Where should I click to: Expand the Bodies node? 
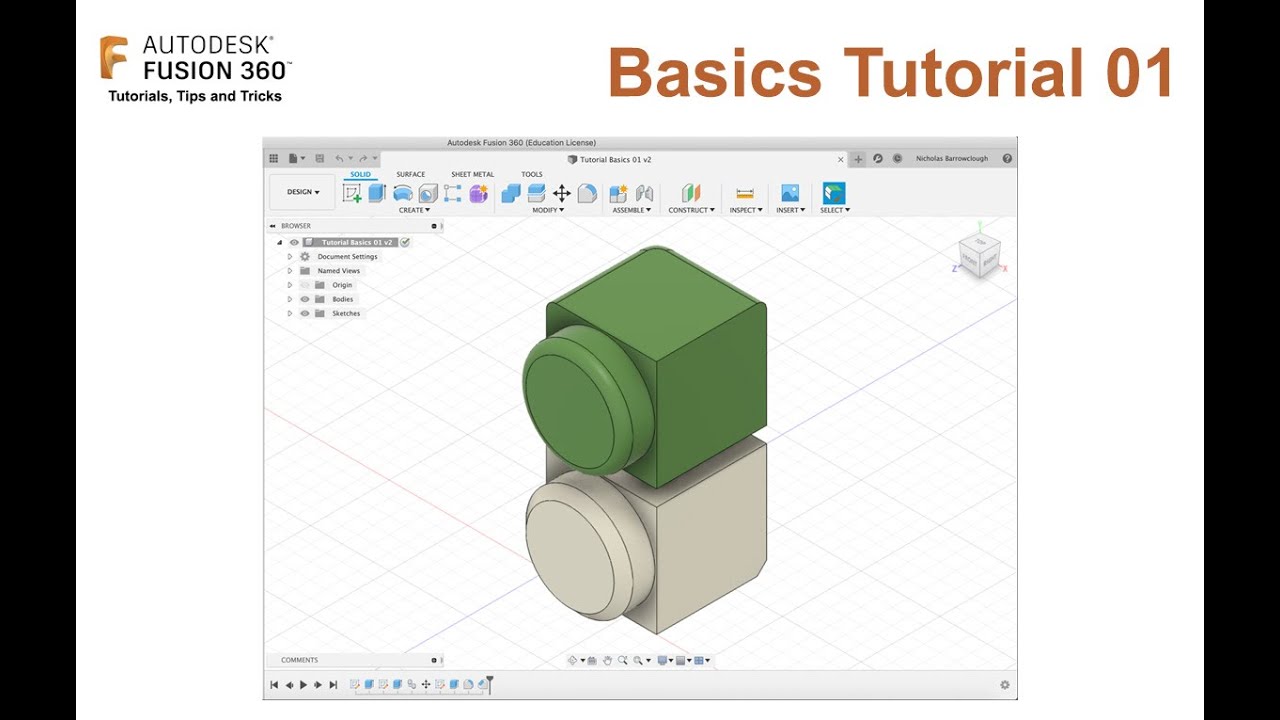(x=290, y=299)
